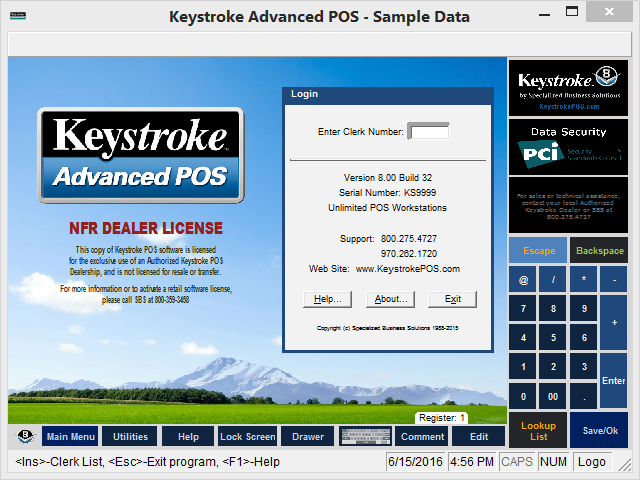Open the Main Menu
Screen dimensions: 640x480
pos(70,436)
